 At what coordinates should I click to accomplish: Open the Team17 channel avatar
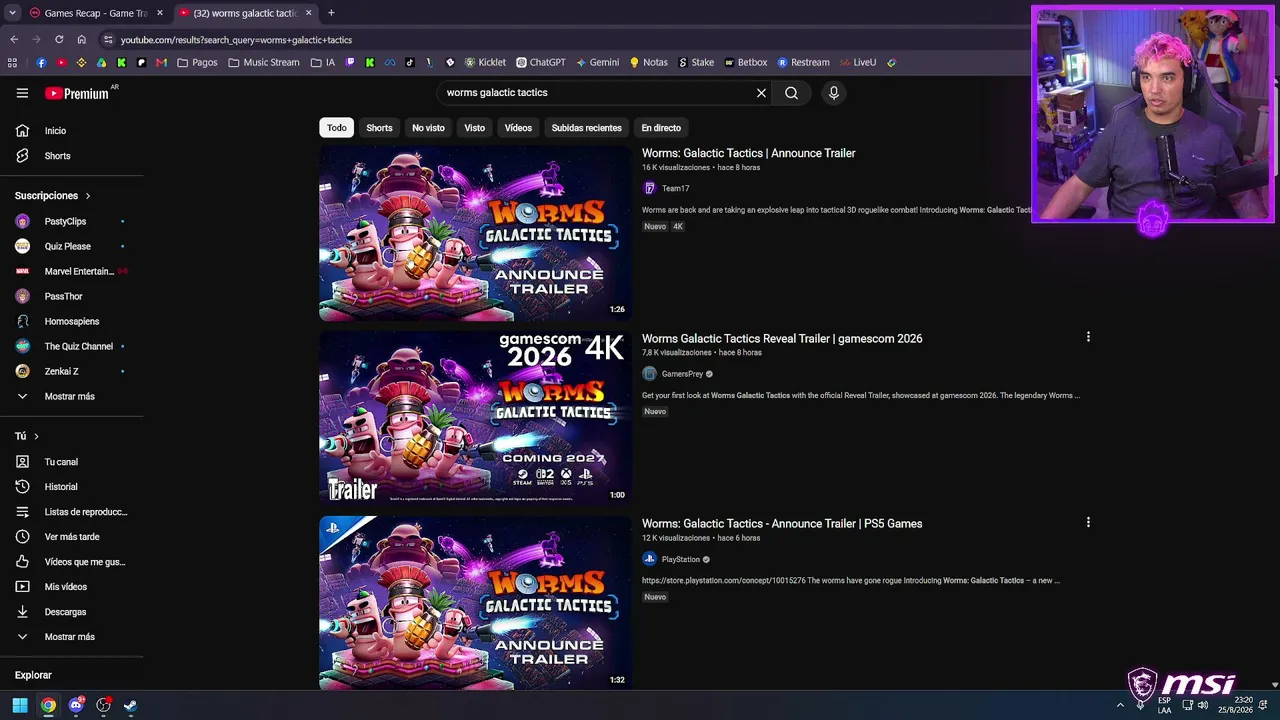[649, 188]
